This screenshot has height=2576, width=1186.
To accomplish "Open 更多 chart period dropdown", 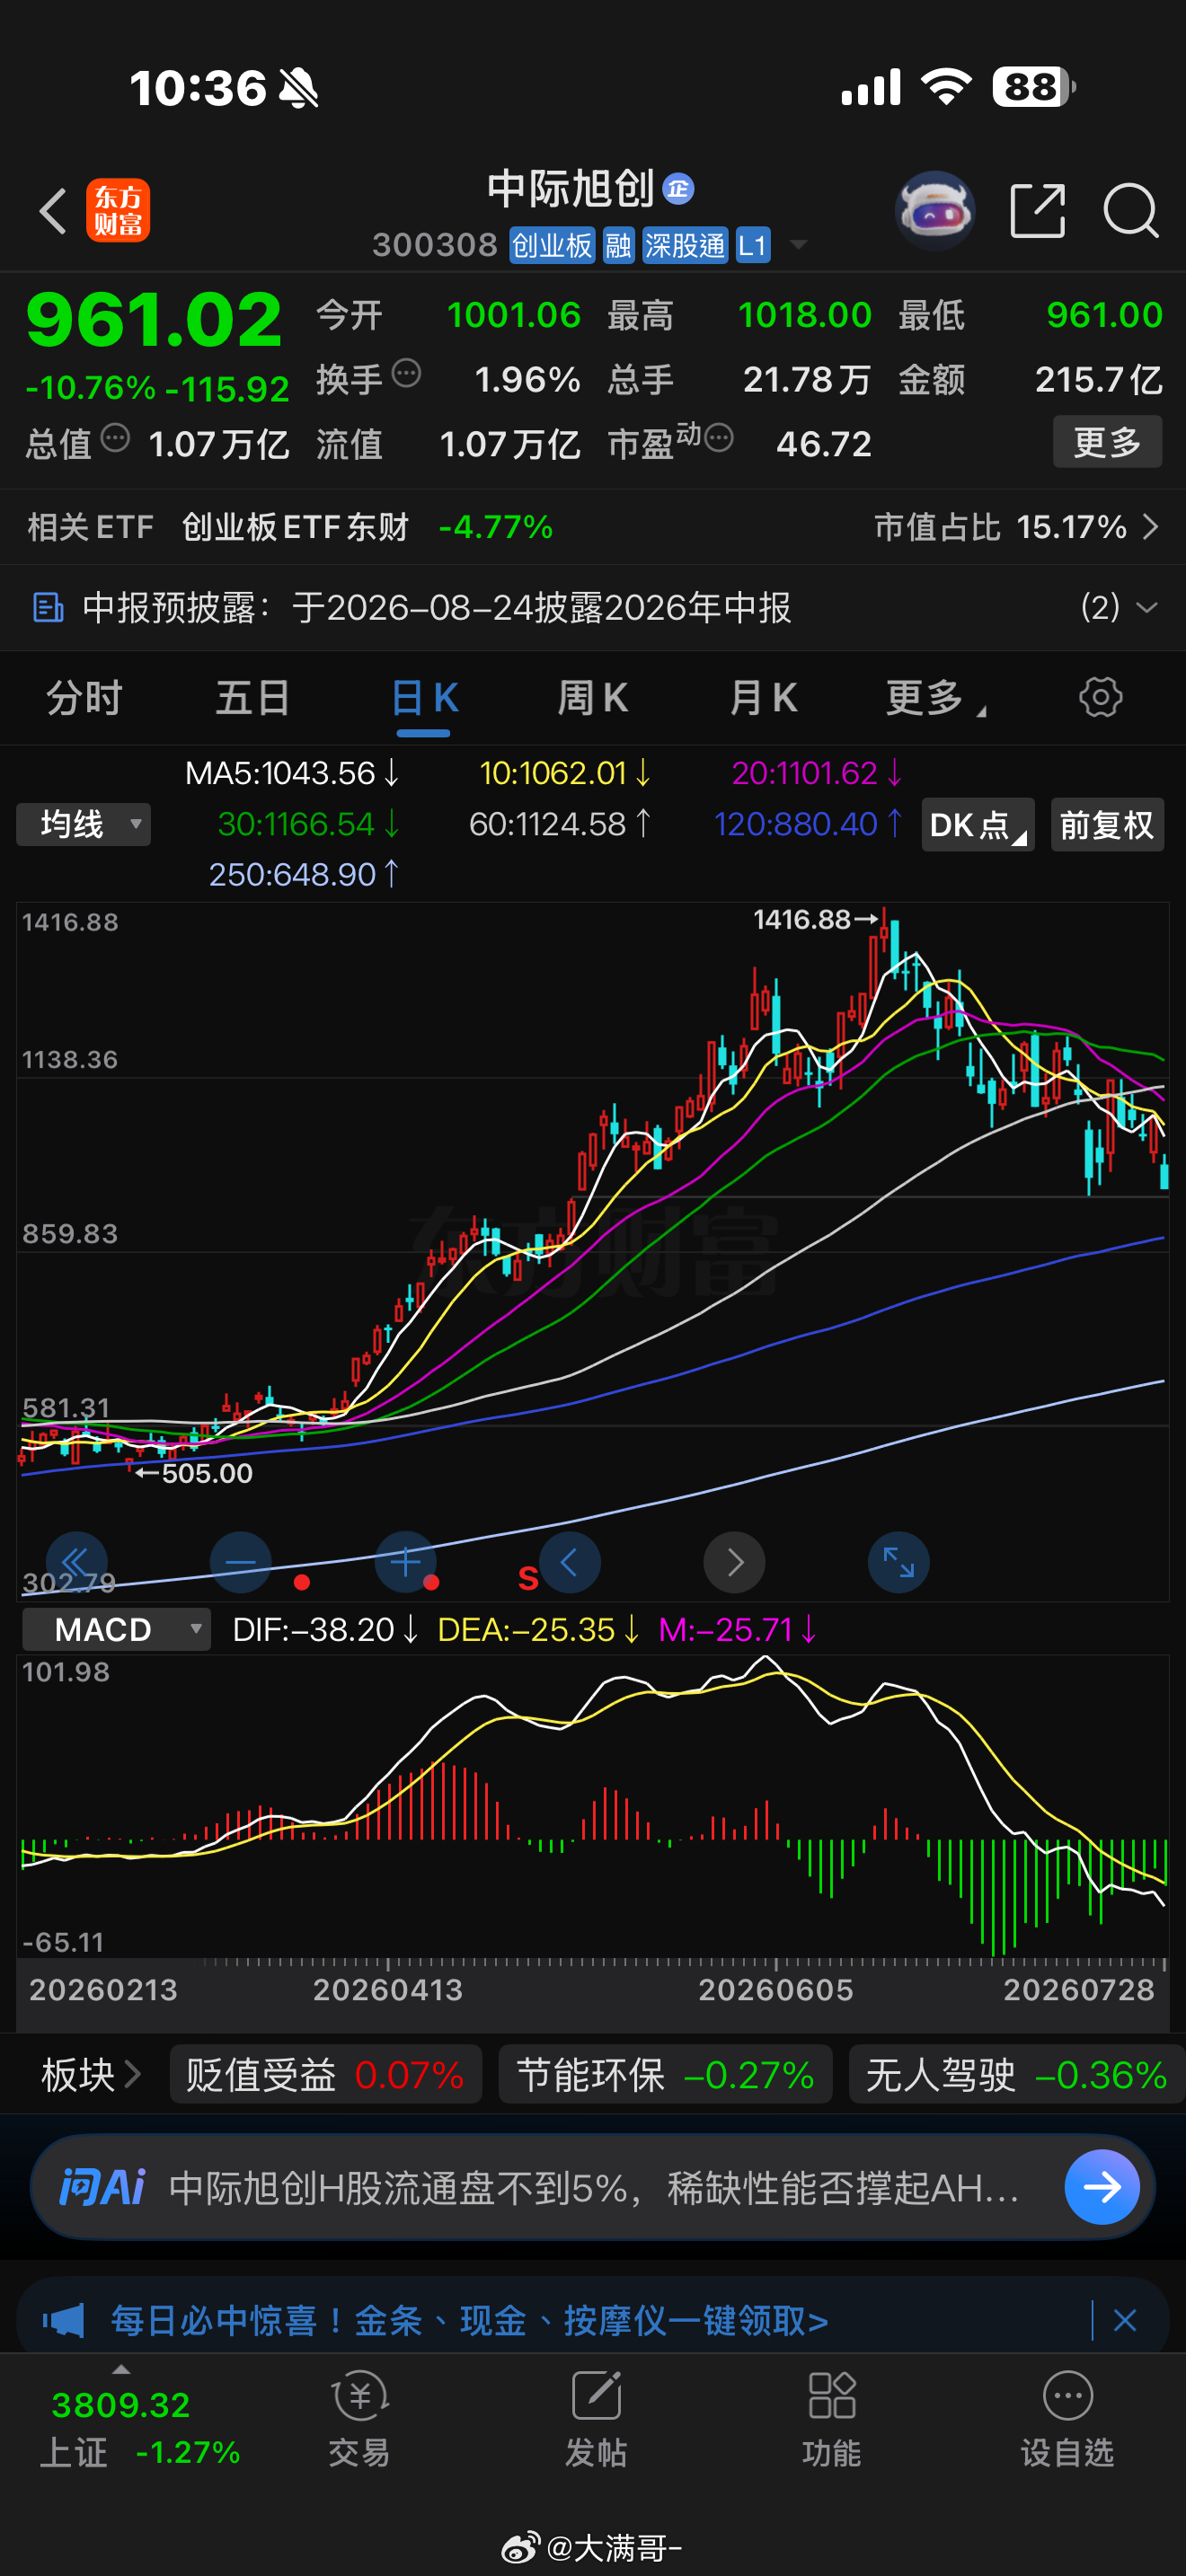I will [x=935, y=697].
